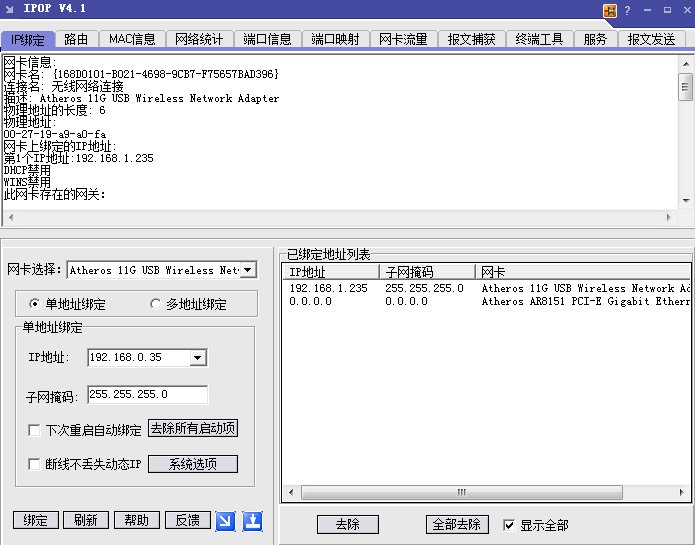Click the IPOP app icon in title bar
Image resolution: width=695 pixels, height=545 pixels.
tap(9, 9)
